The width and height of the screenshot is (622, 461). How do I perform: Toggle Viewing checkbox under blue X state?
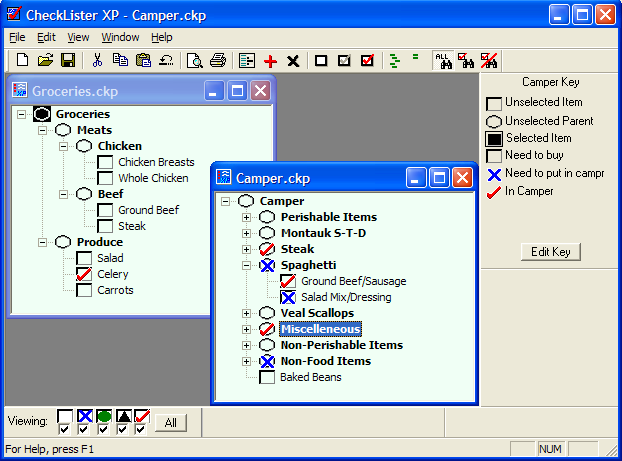(x=83, y=429)
